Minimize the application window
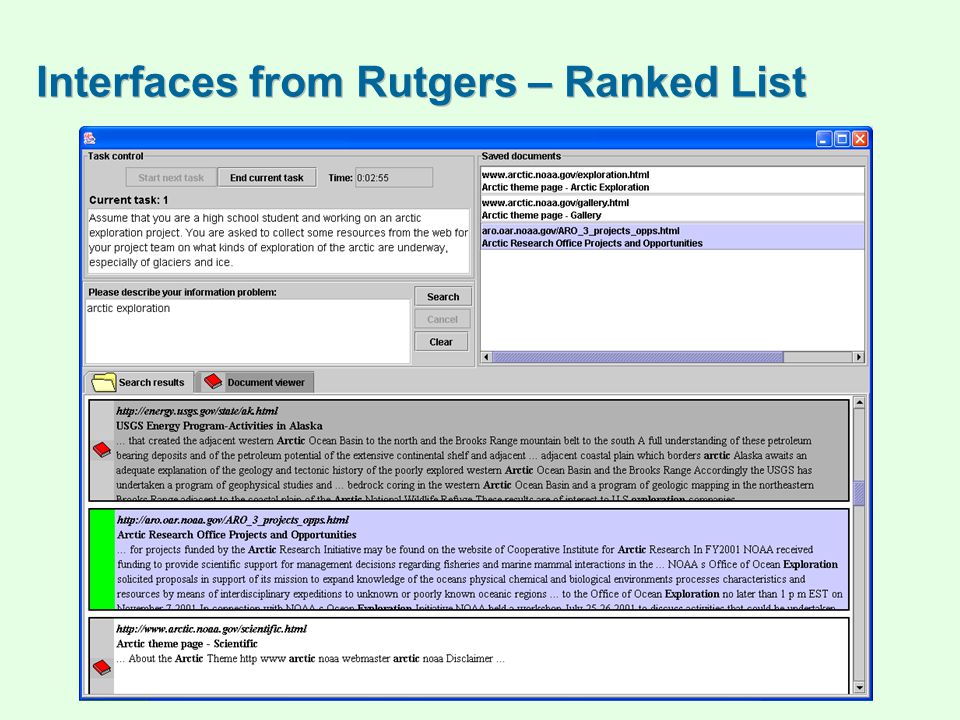Image resolution: width=960 pixels, height=720 pixels. click(824, 139)
